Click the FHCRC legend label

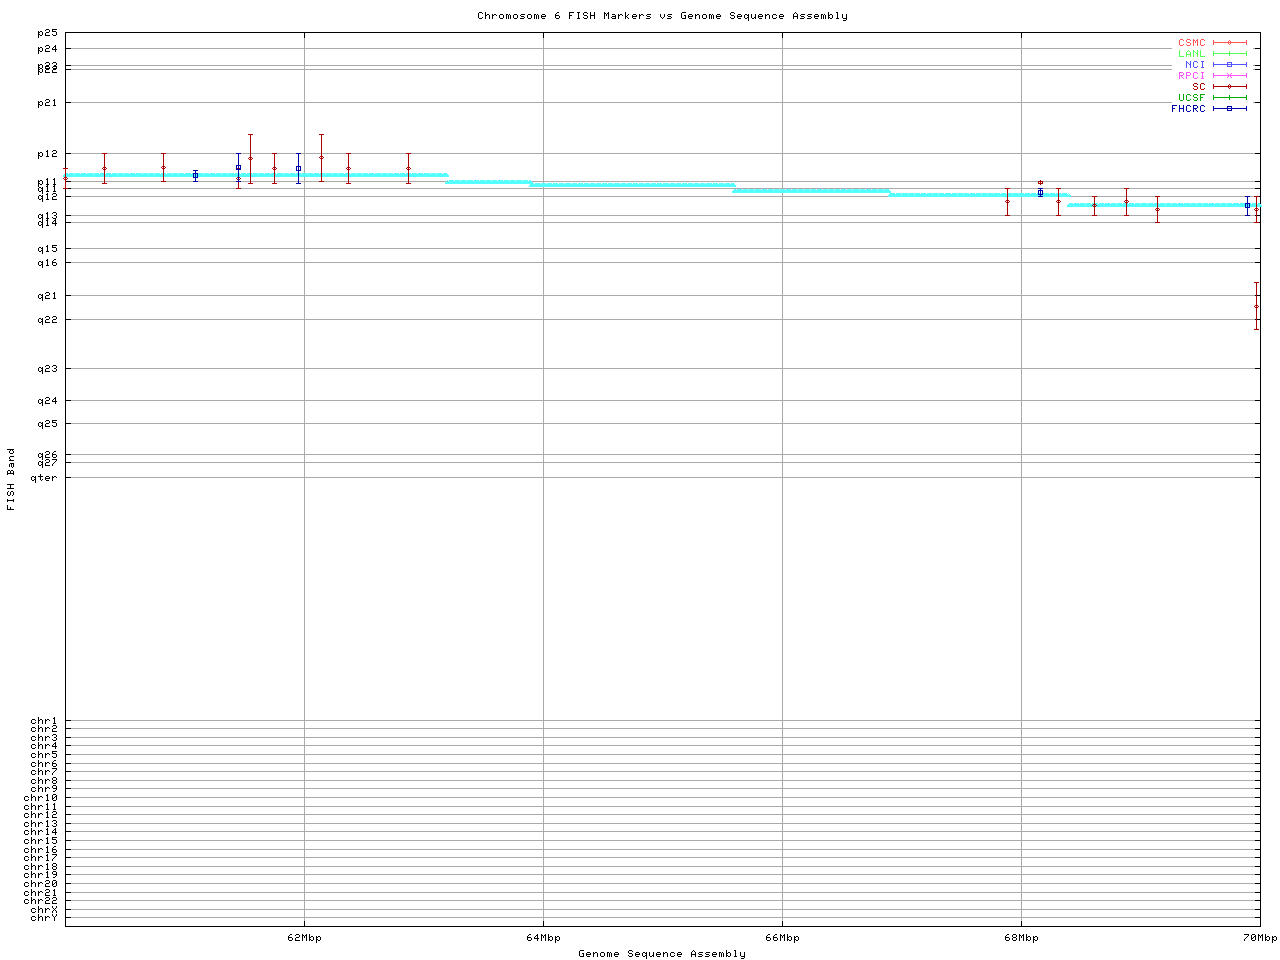pyautogui.click(x=1188, y=109)
